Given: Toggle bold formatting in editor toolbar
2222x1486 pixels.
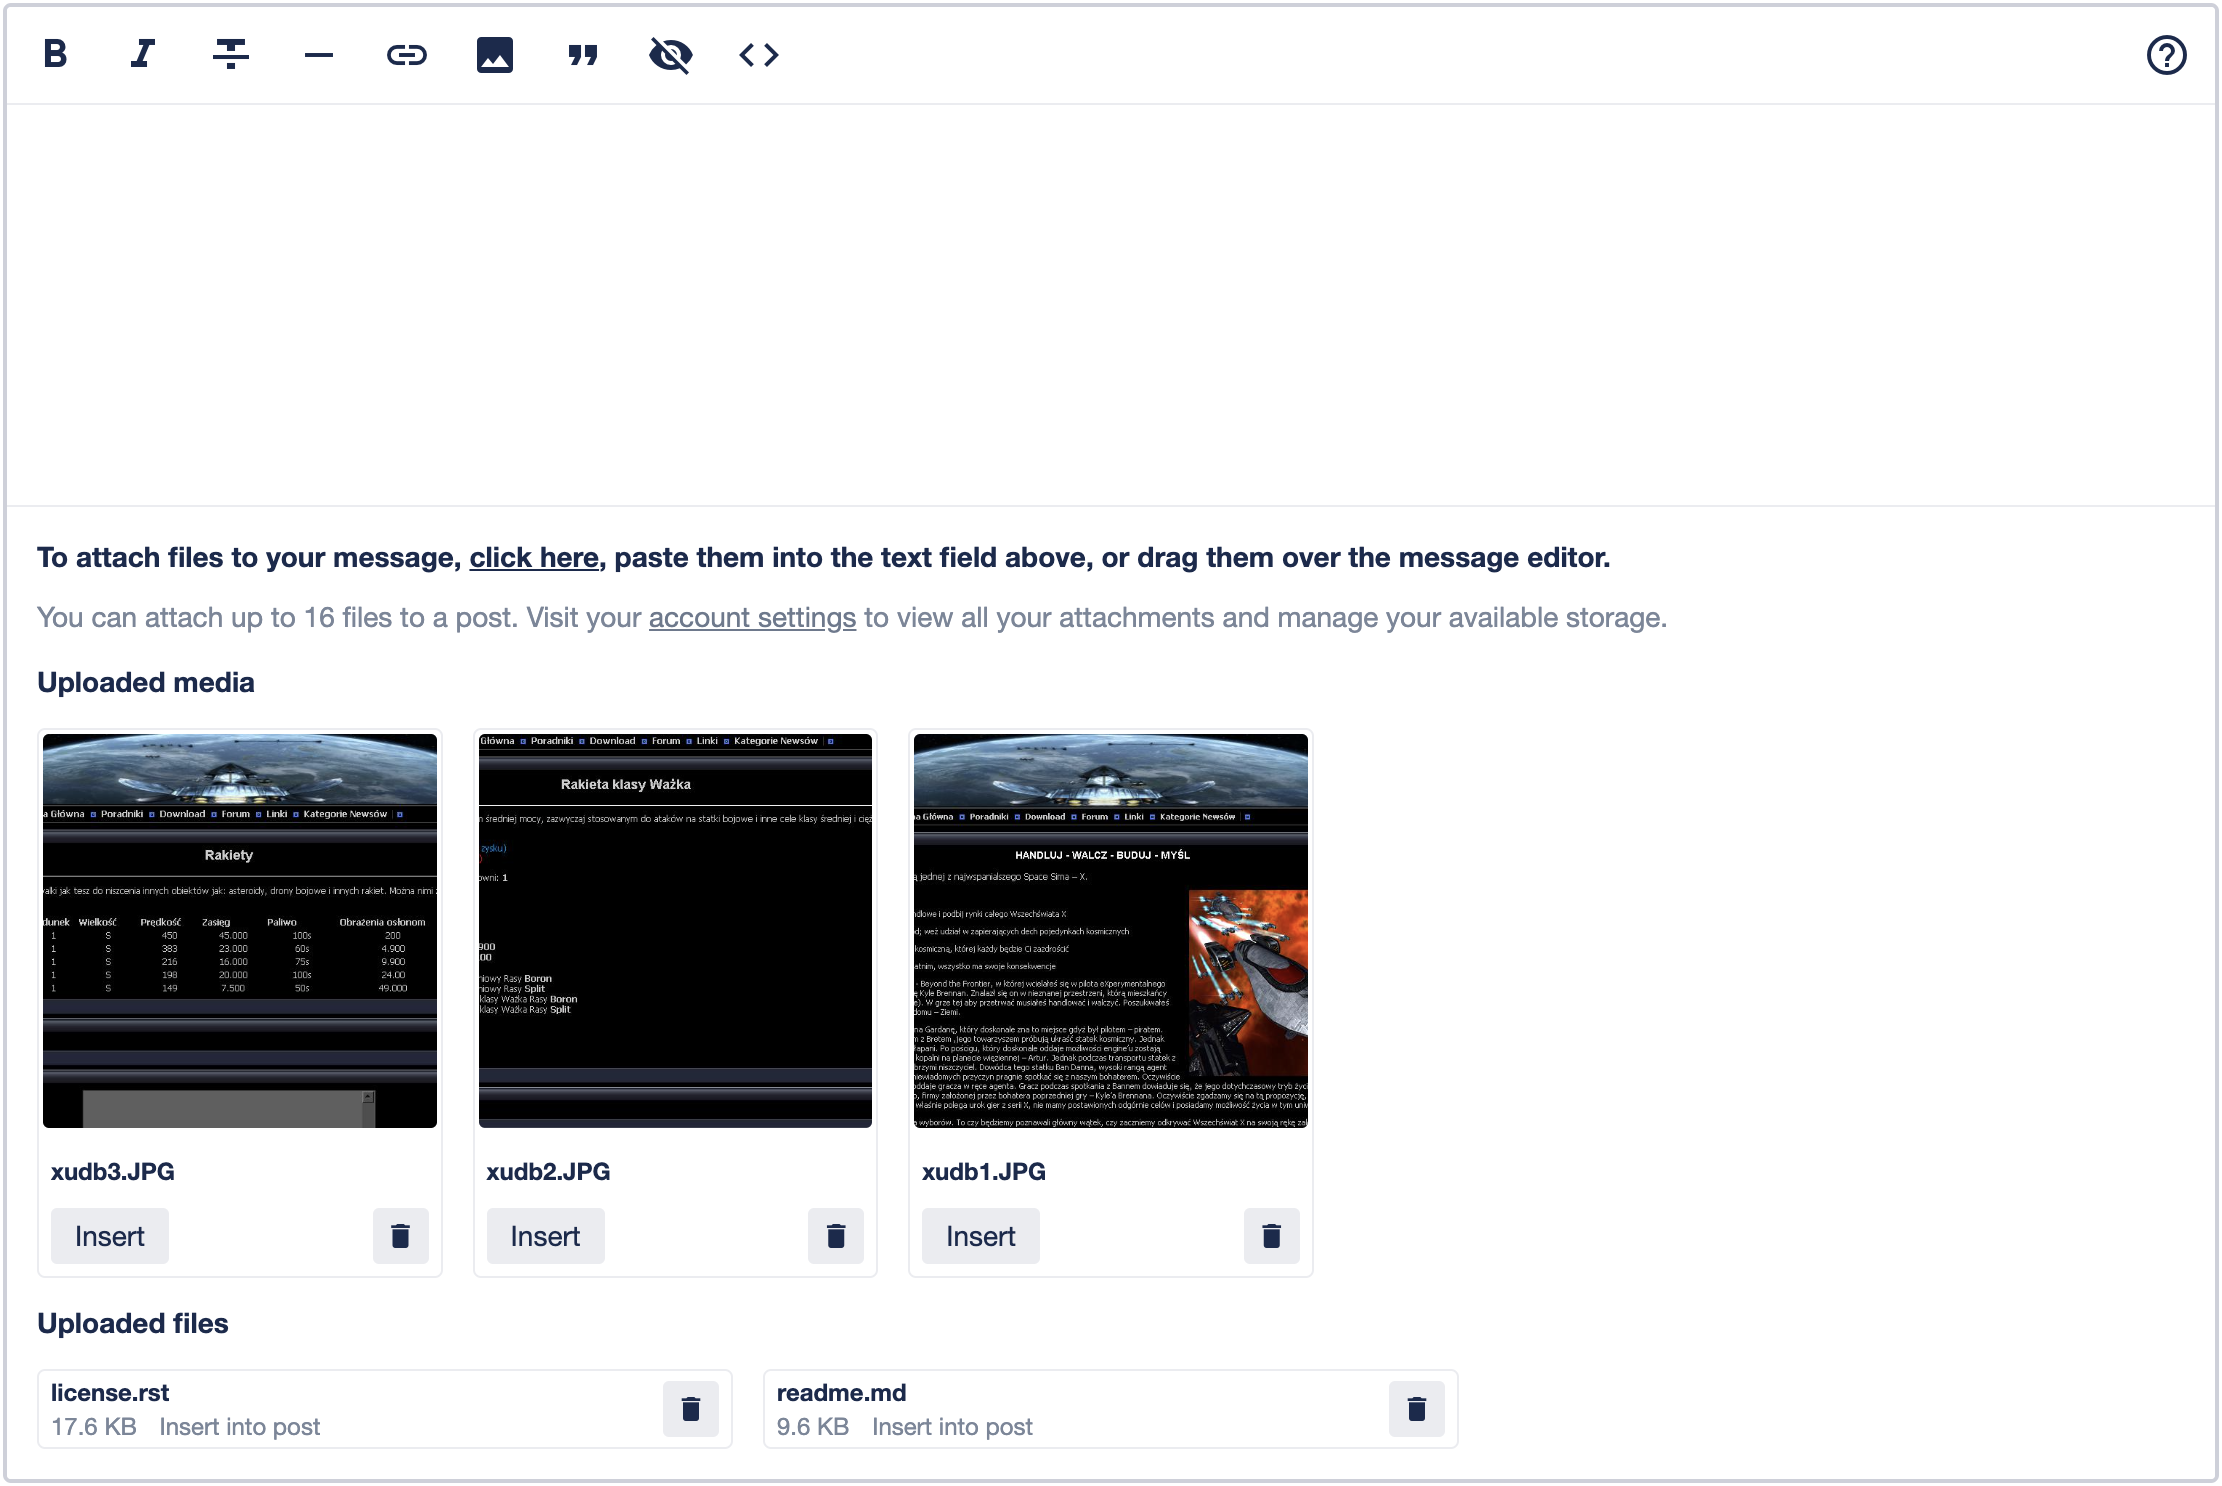Looking at the screenshot, I should tap(55, 54).
